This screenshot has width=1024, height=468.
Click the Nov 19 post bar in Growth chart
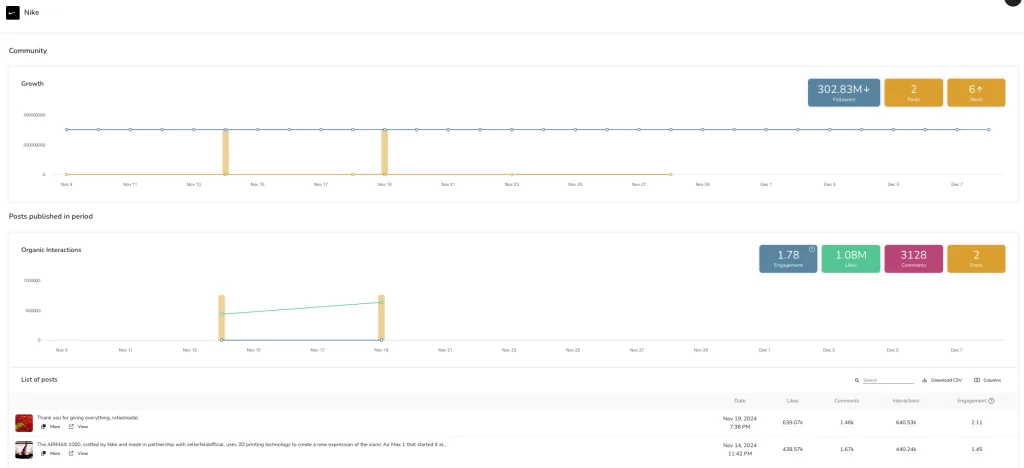click(385, 152)
